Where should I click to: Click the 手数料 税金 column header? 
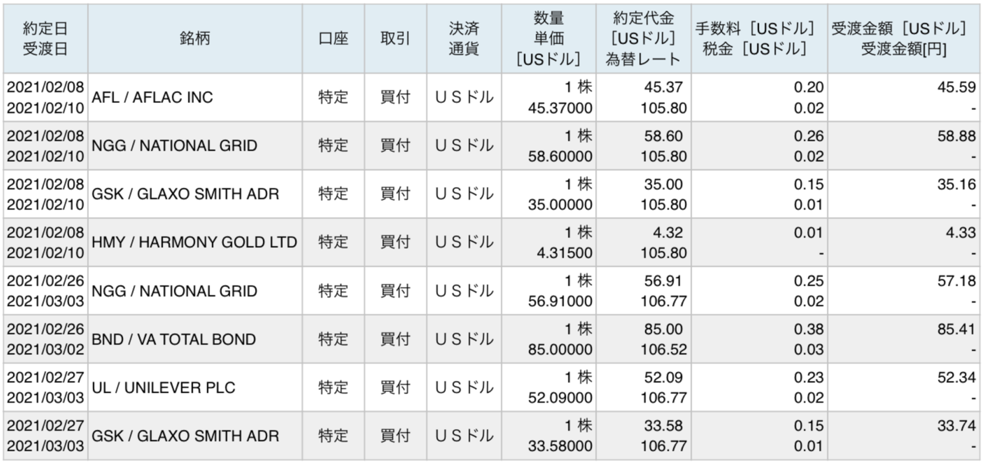(x=759, y=39)
